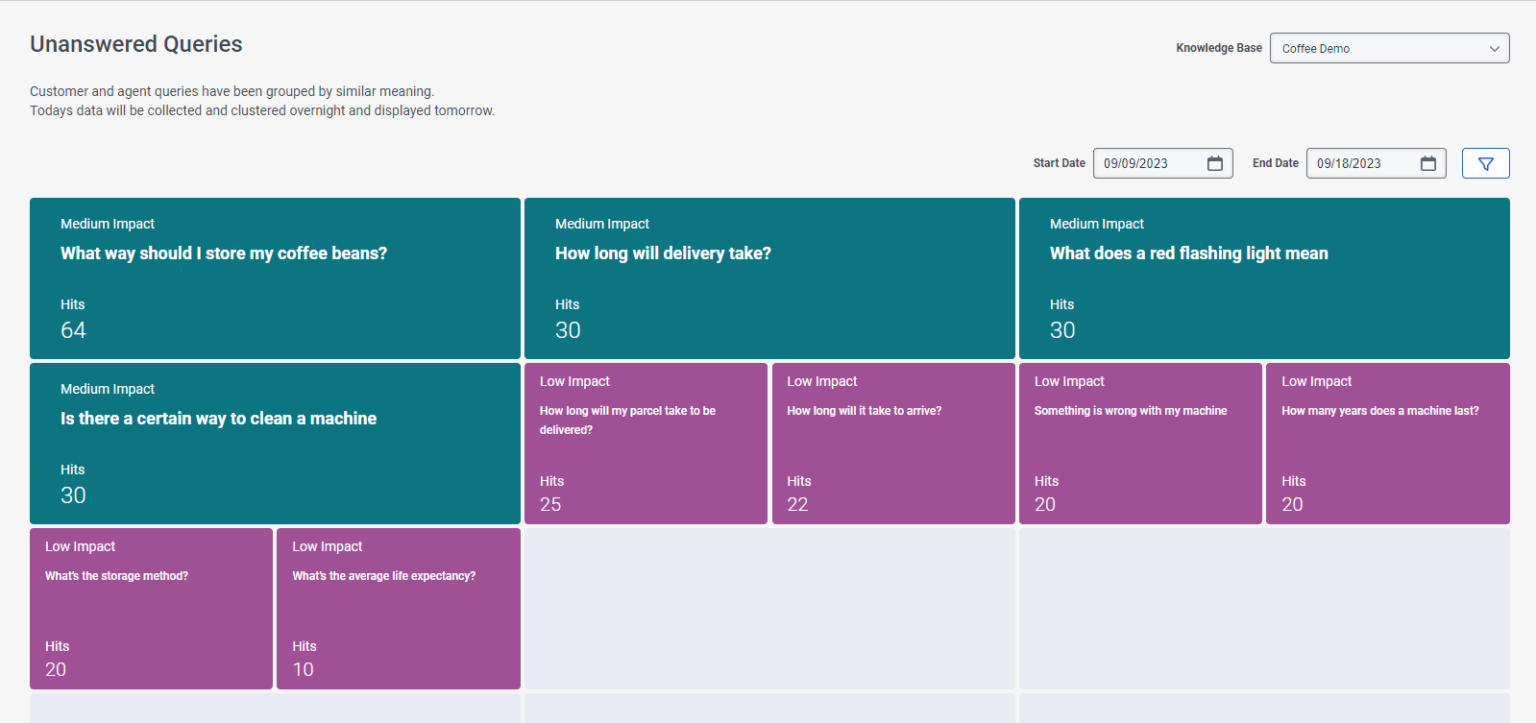The height and width of the screenshot is (723, 1536).
Task: Click the filter funnel icon
Action: tap(1485, 162)
